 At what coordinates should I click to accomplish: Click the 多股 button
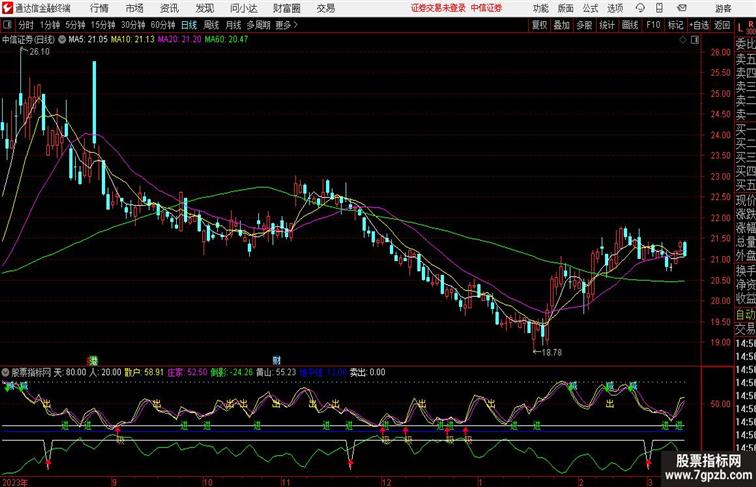point(584,25)
